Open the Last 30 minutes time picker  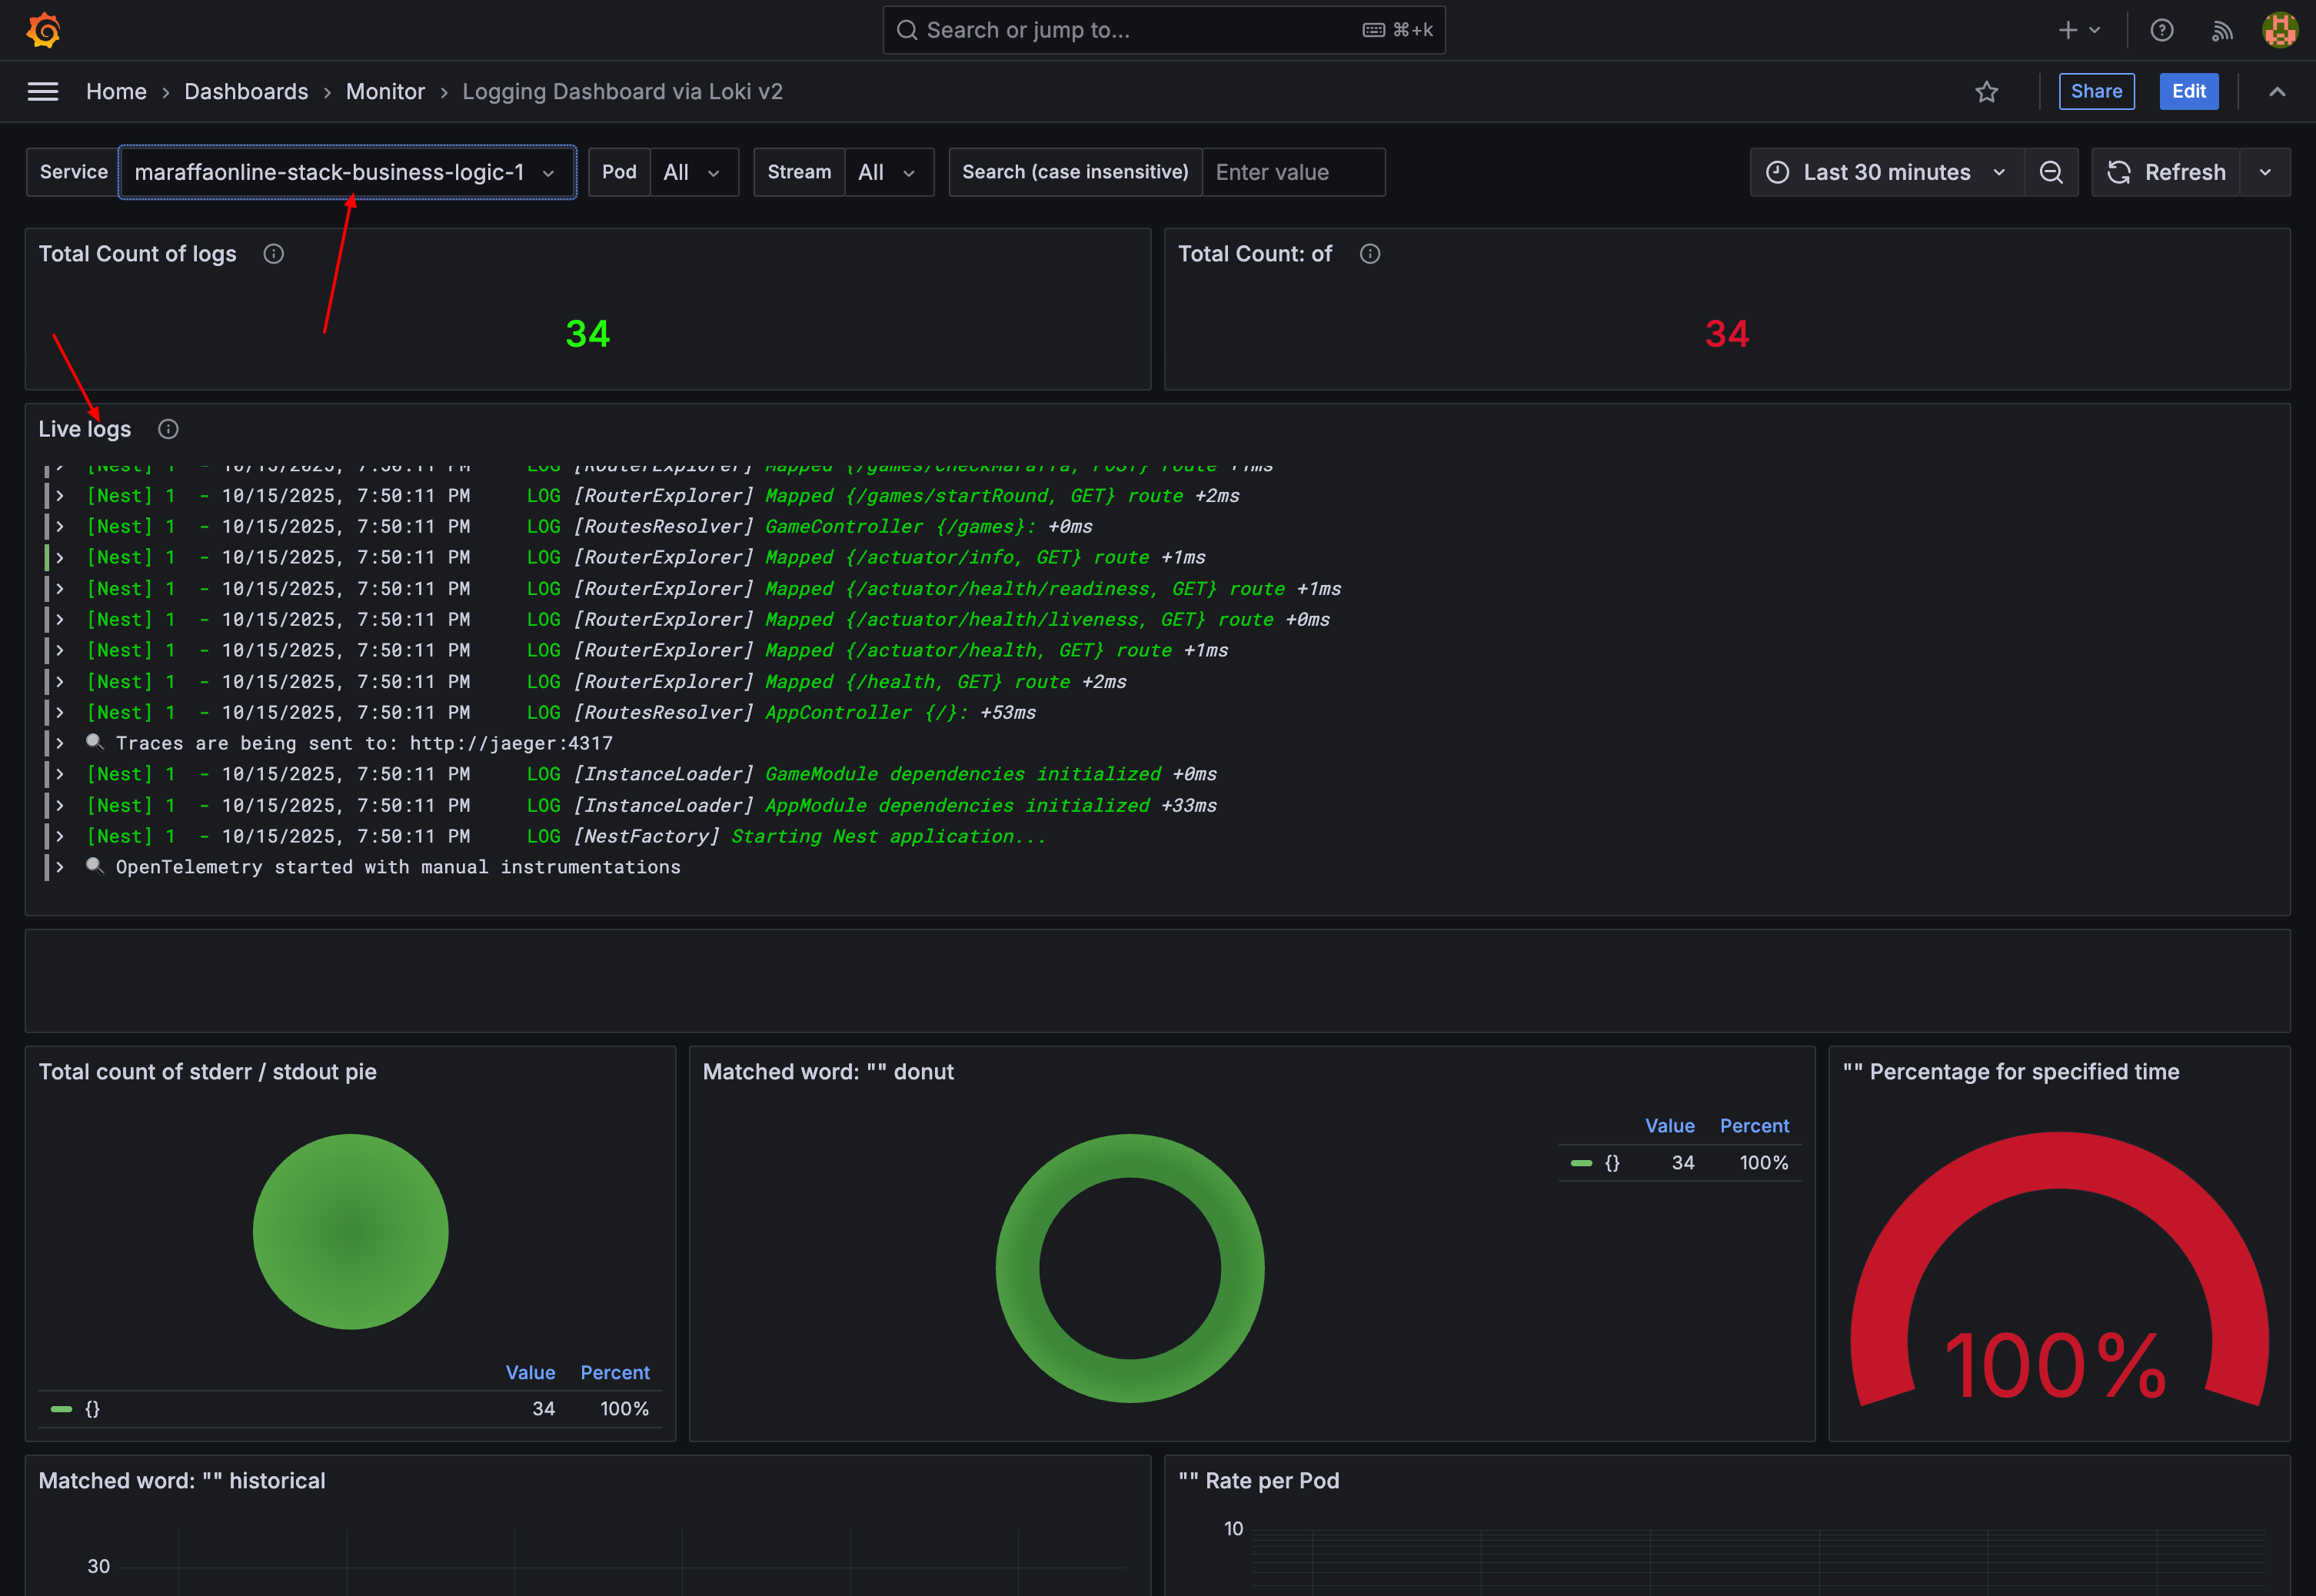pyautogui.click(x=1886, y=172)
